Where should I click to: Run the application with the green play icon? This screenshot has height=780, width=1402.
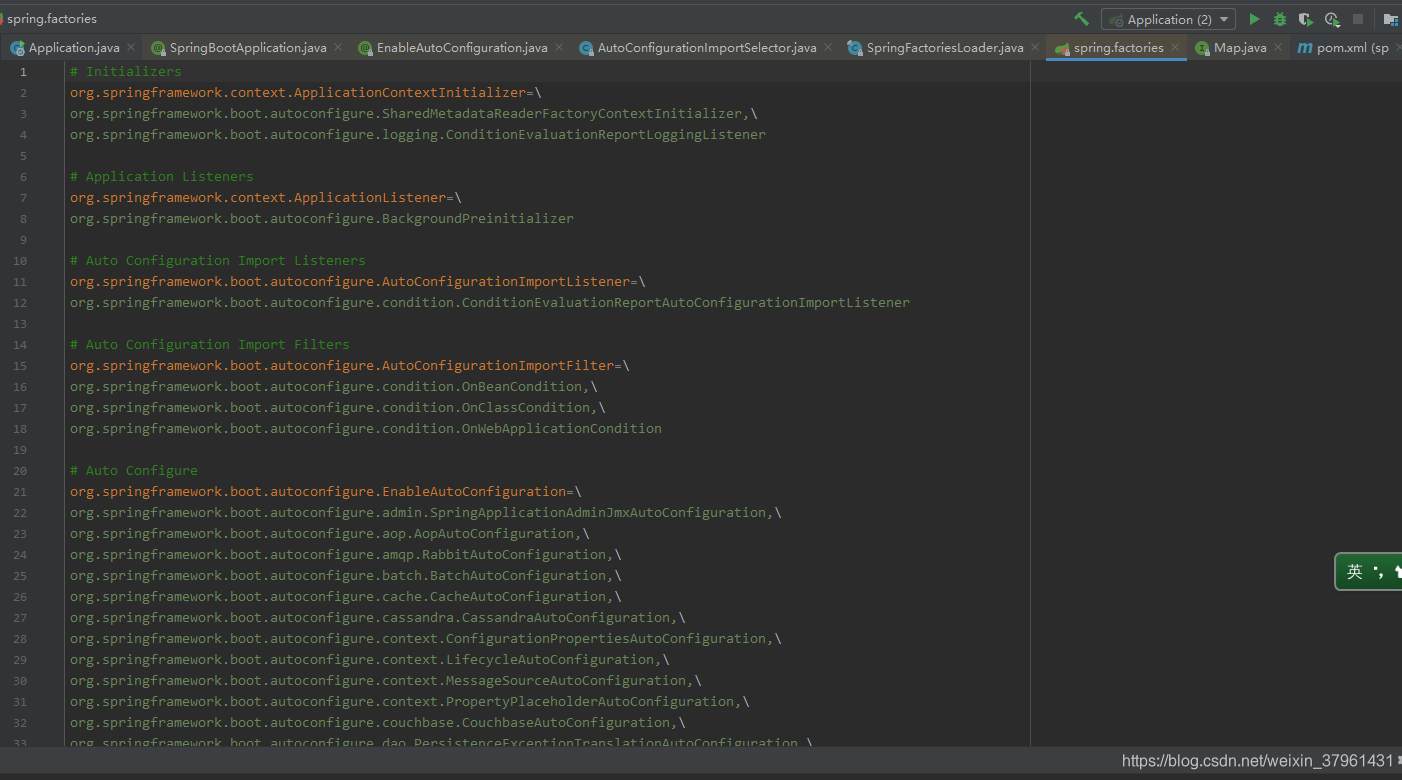pos(1254,19)
